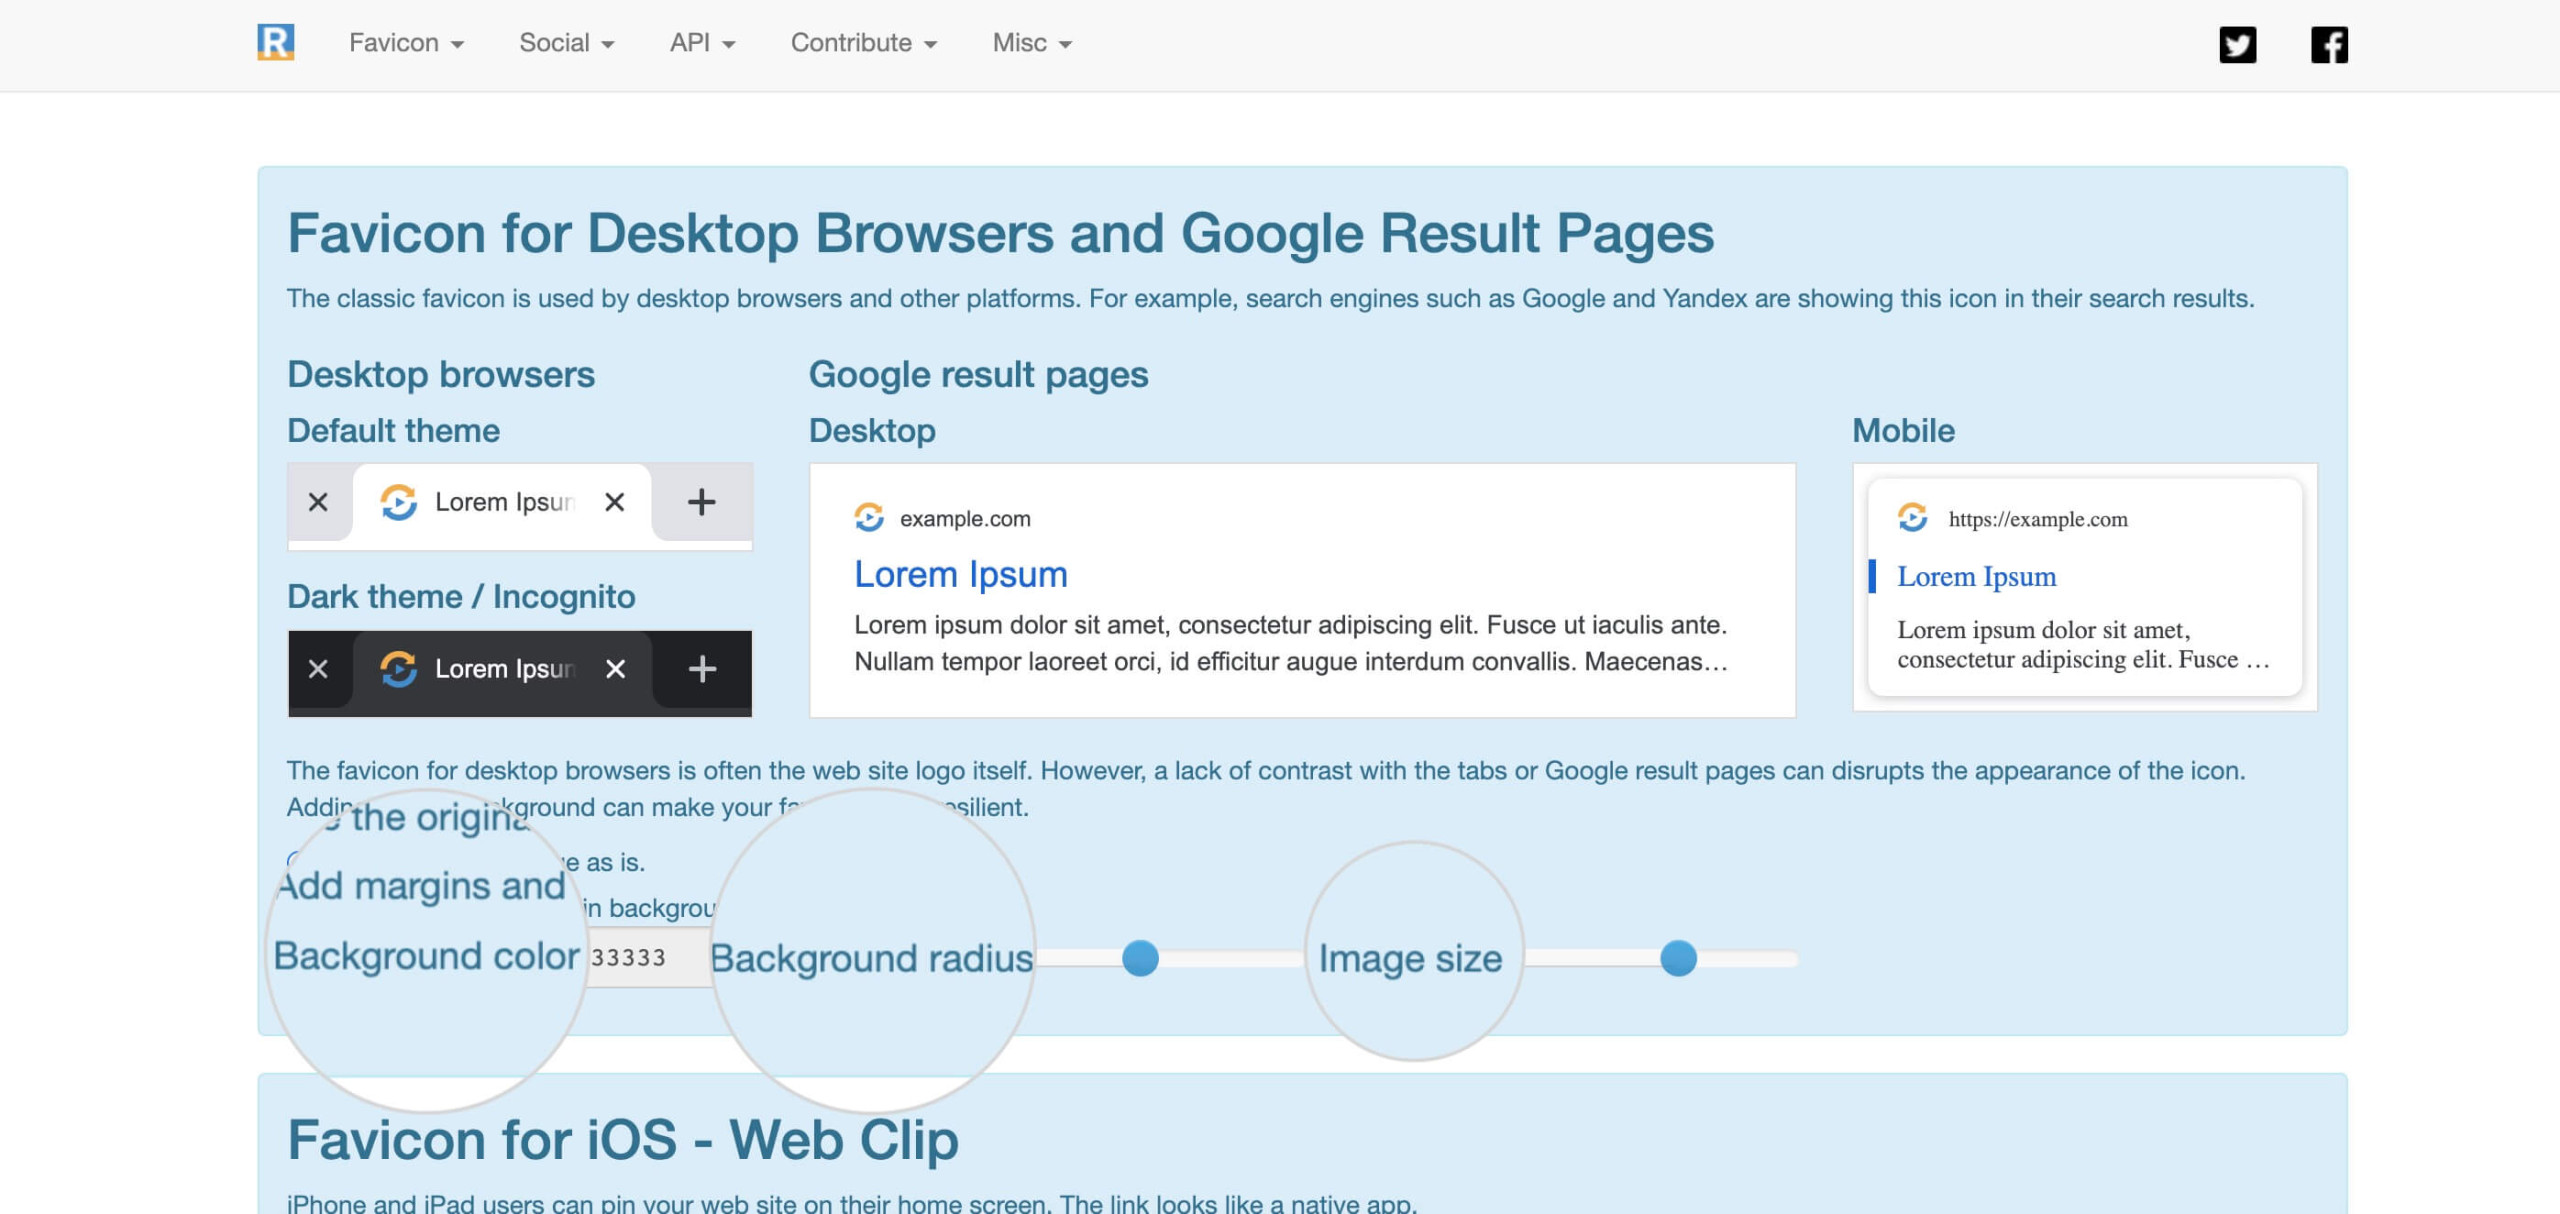The height and width of the screenshot is (1214, 2560).
Task: Click the RealFaviconGenerator logo
Action: pyautogui.click(x=275, y=42)
